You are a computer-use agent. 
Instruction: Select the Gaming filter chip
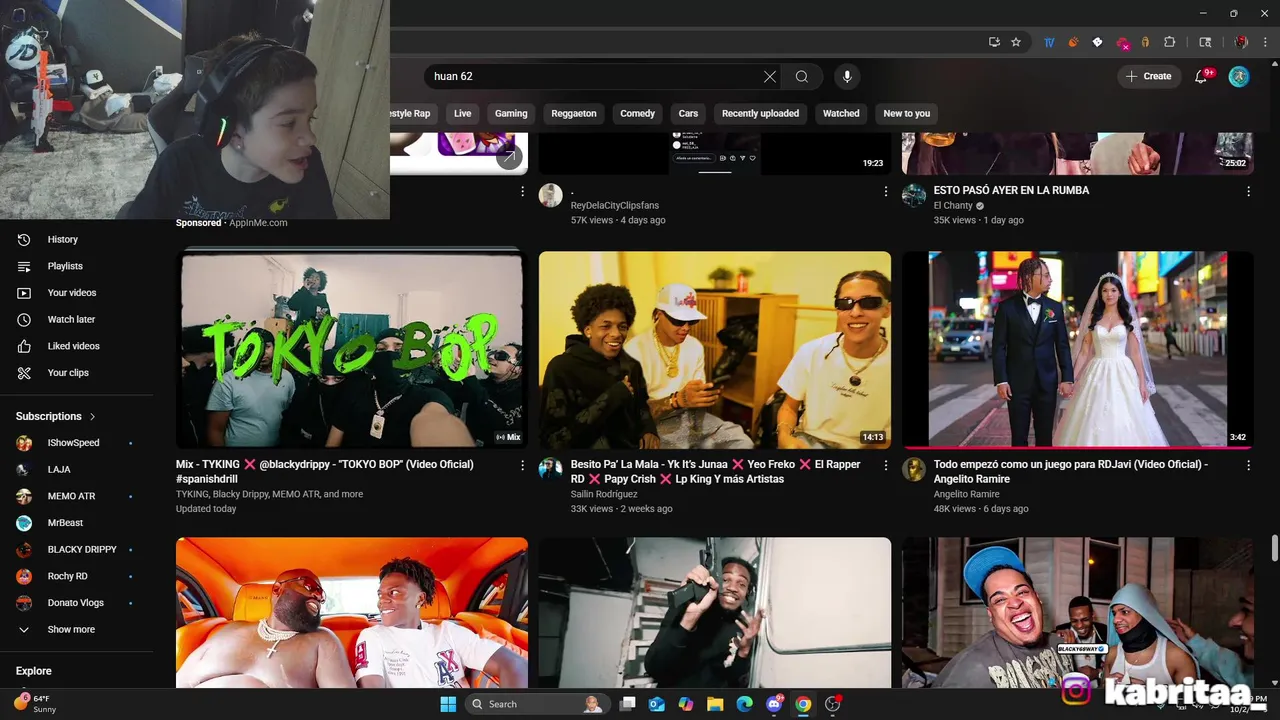pyautogui.click(x=511, y=113)
